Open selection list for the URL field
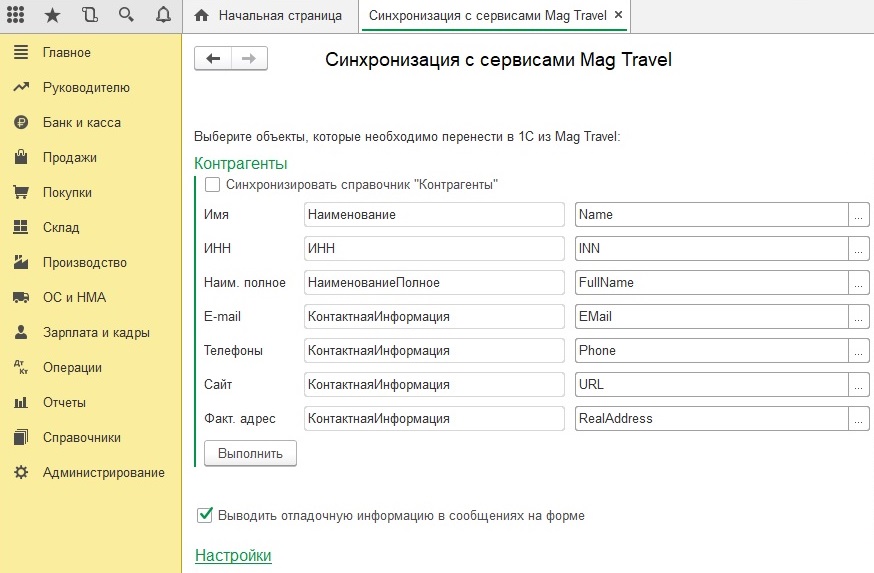The image size is (874, 573). click(858, 385)
